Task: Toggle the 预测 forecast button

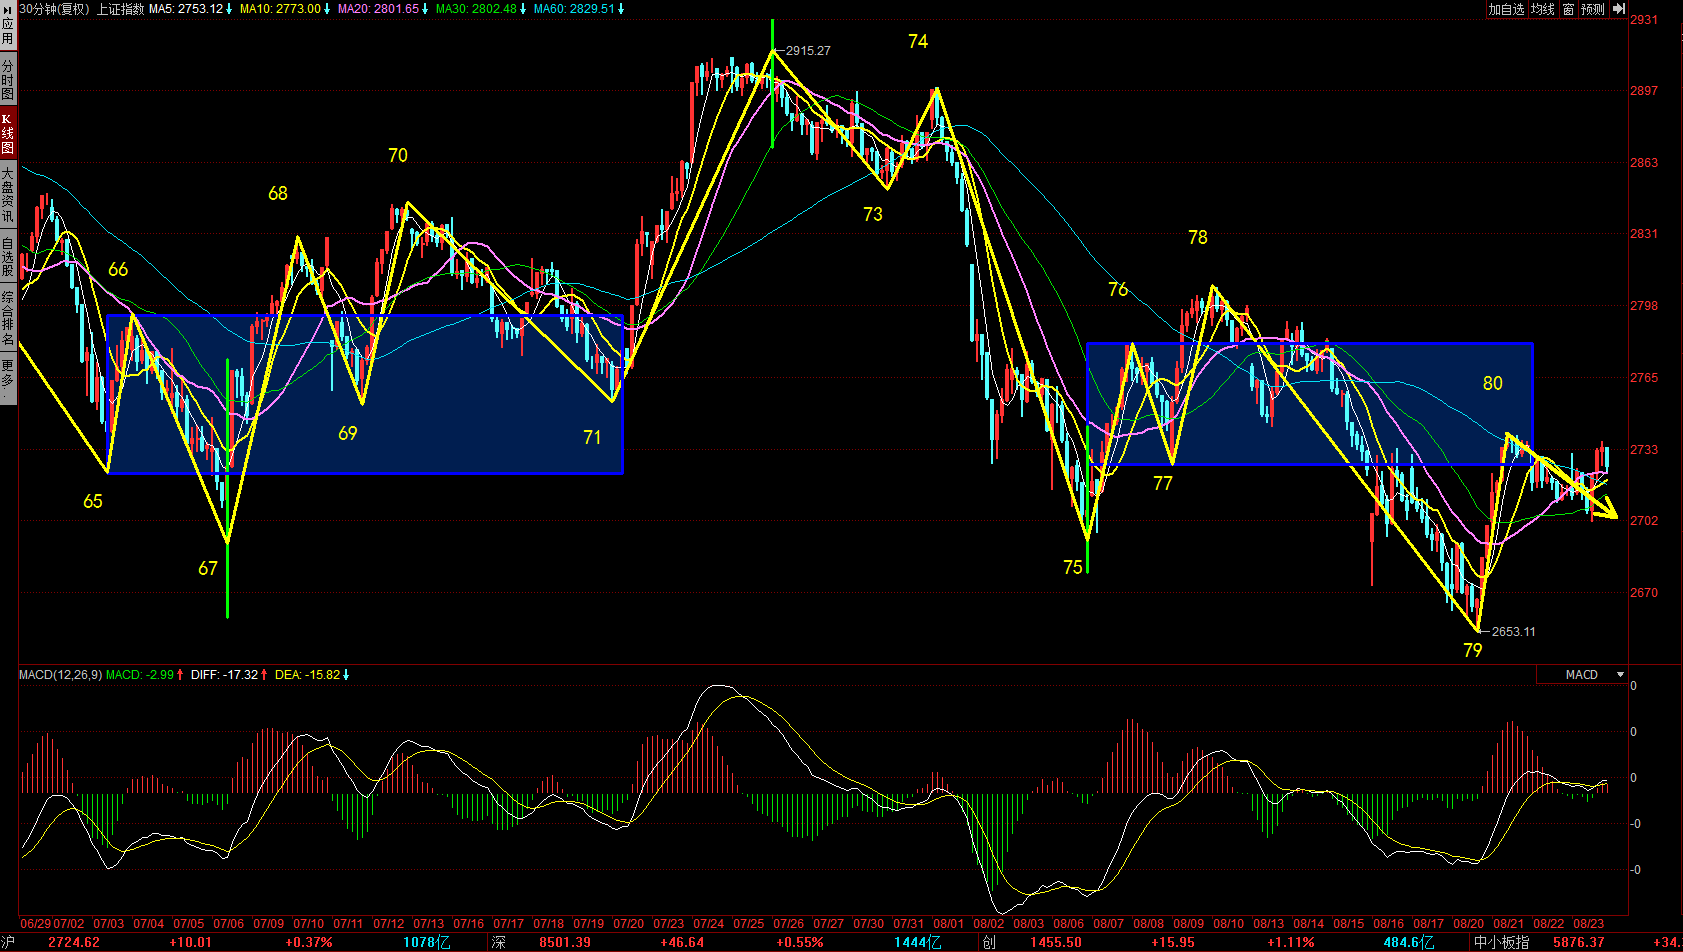Action: tap(1593, 9)
